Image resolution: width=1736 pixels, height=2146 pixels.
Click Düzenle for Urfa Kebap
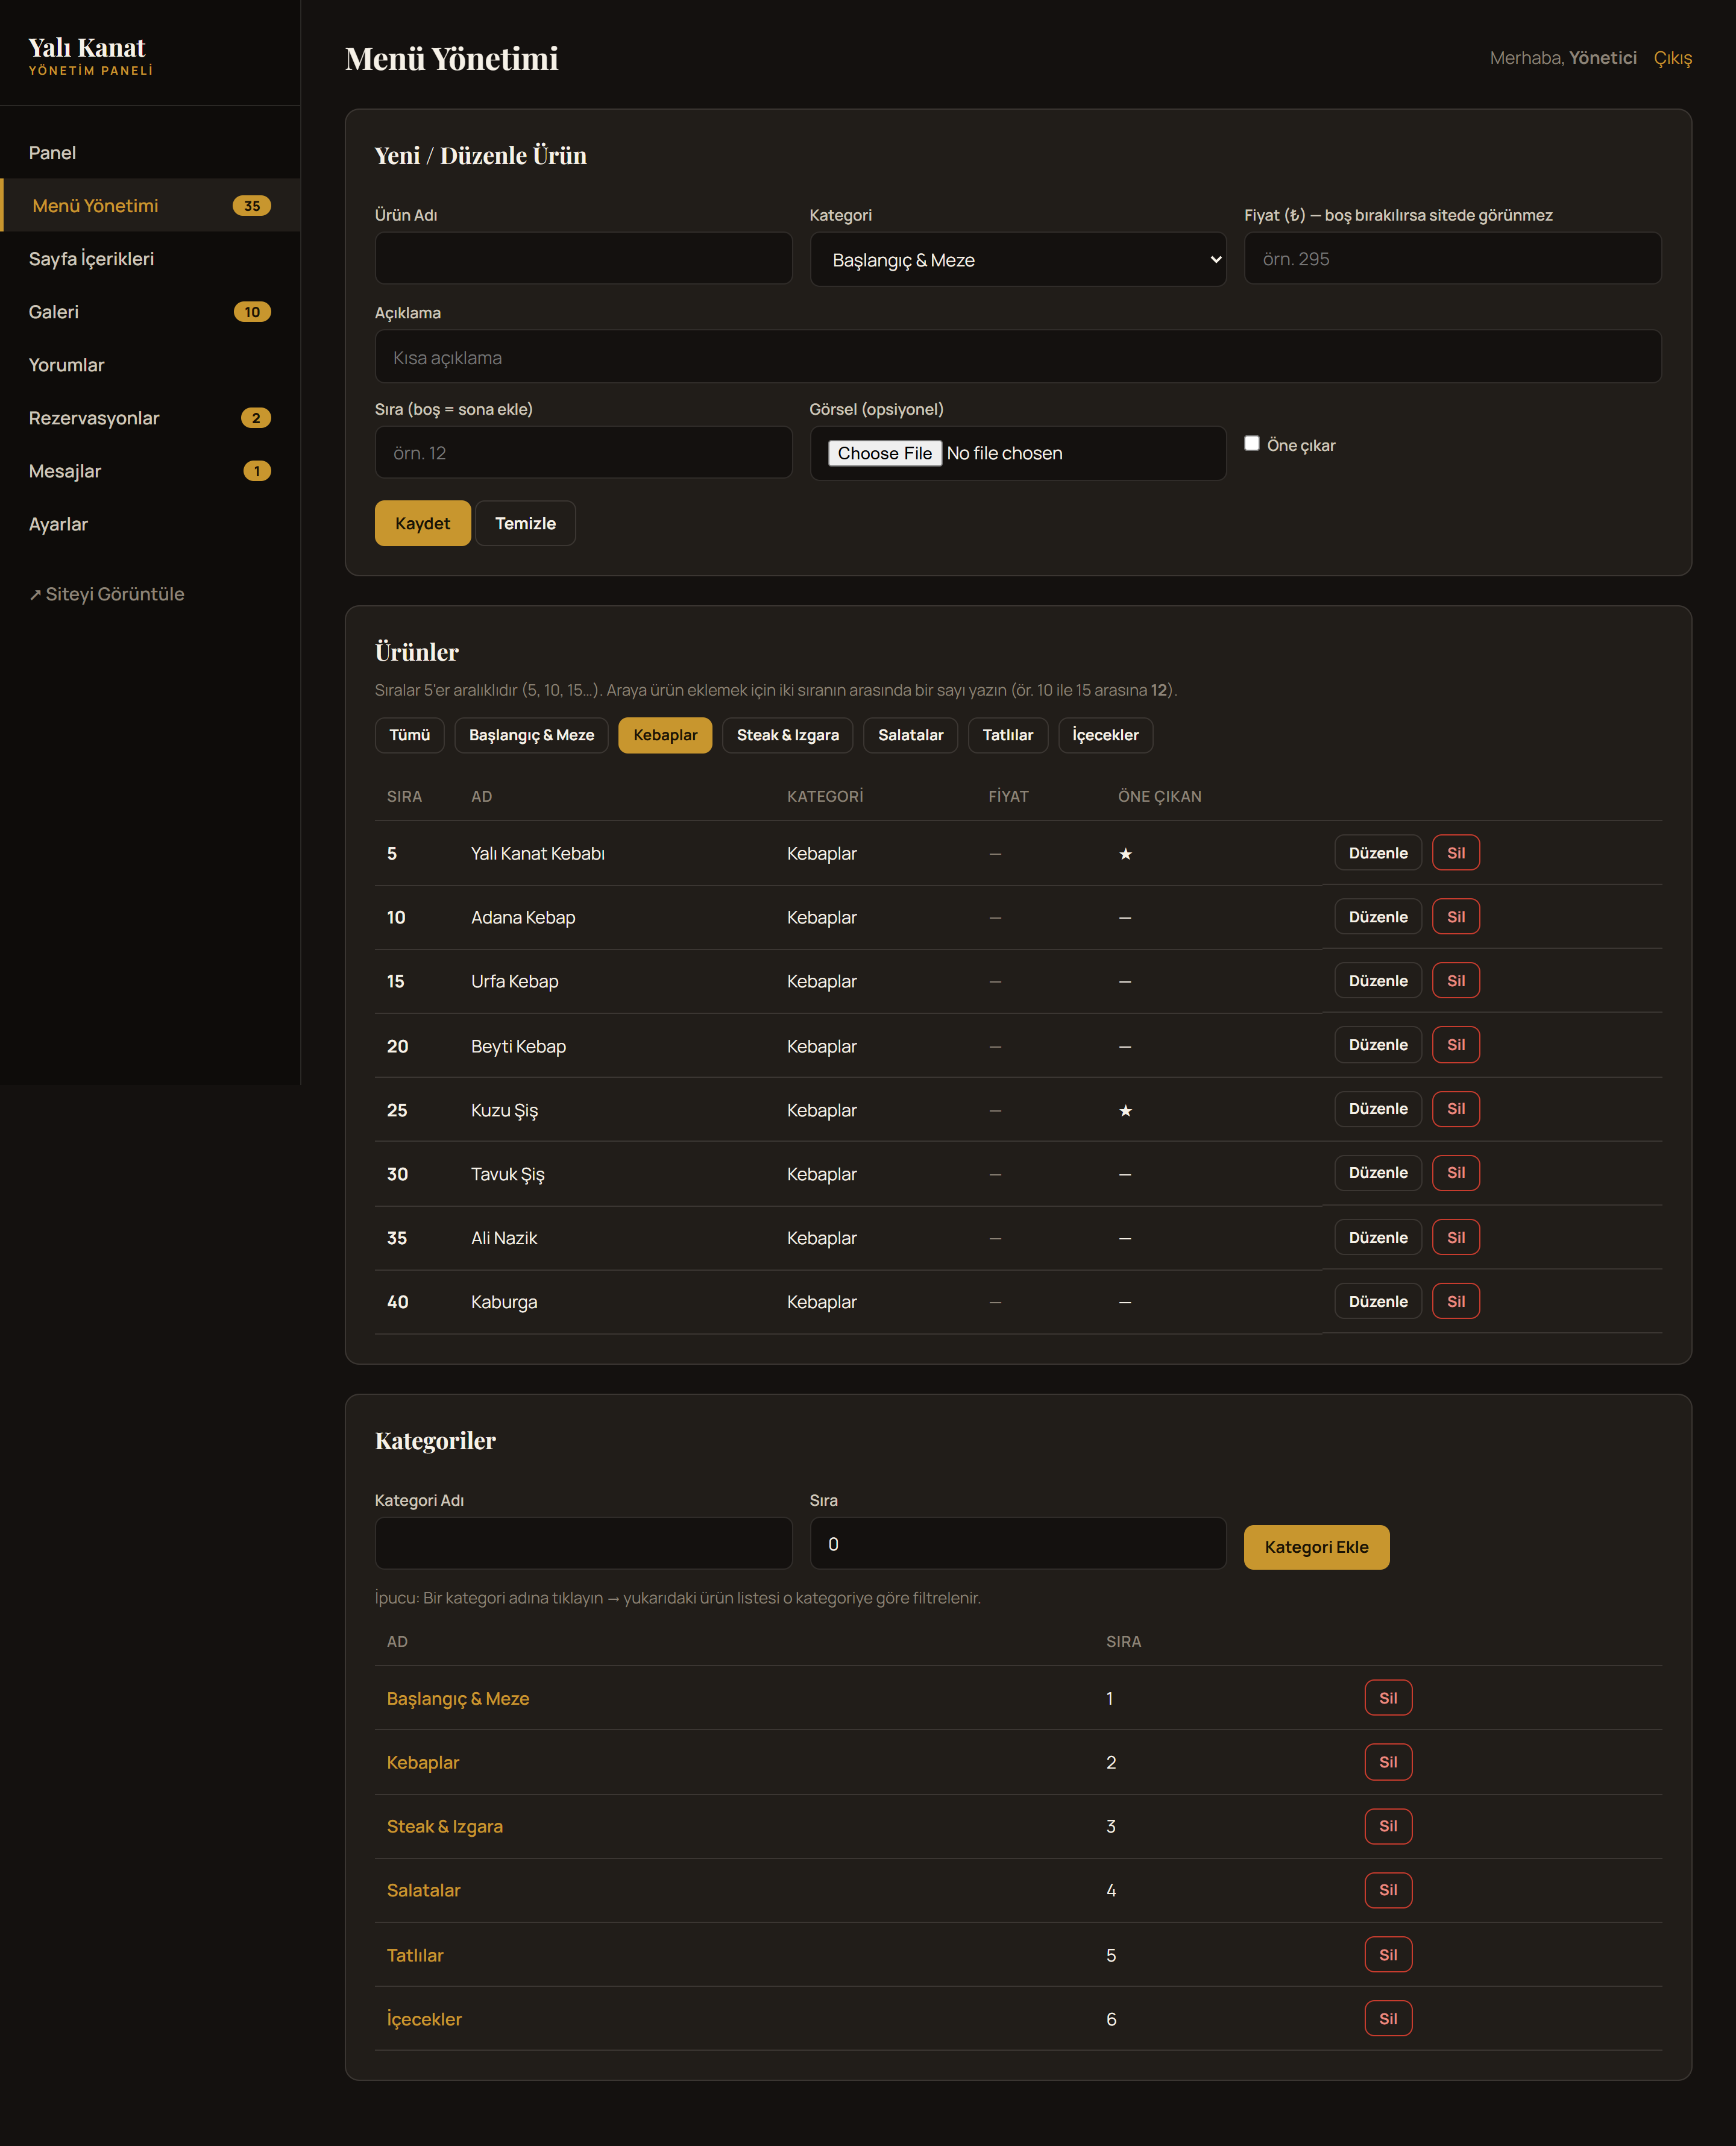1378,981
